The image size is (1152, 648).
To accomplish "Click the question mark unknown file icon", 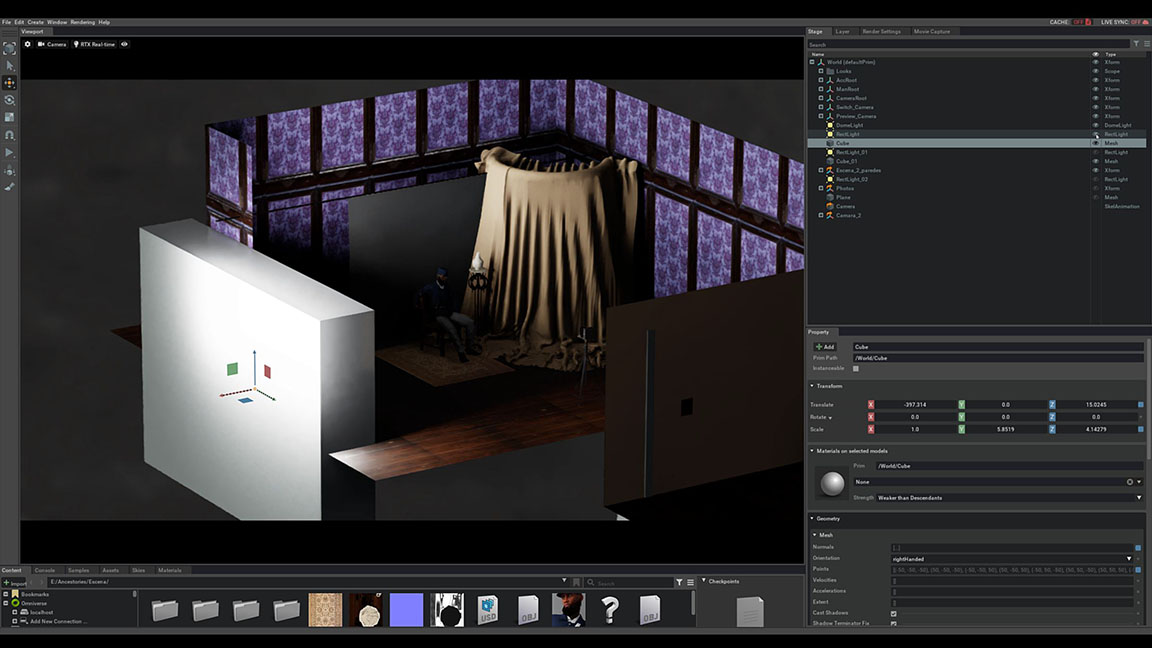I will (x=610, y=609).
